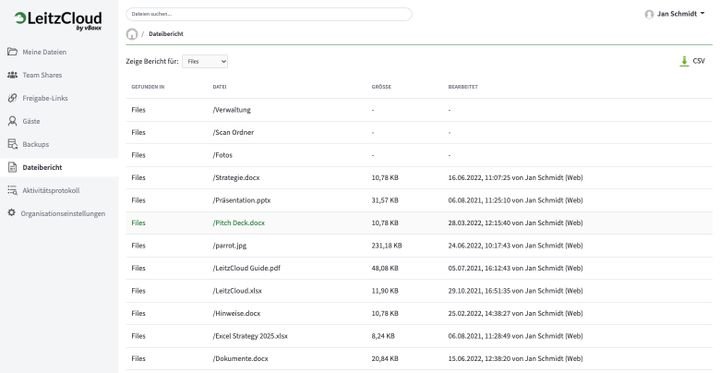Open the /Verwaltung folder entry
The width and height of the screenshot is (720, 373).
click(x=231, y=110)
